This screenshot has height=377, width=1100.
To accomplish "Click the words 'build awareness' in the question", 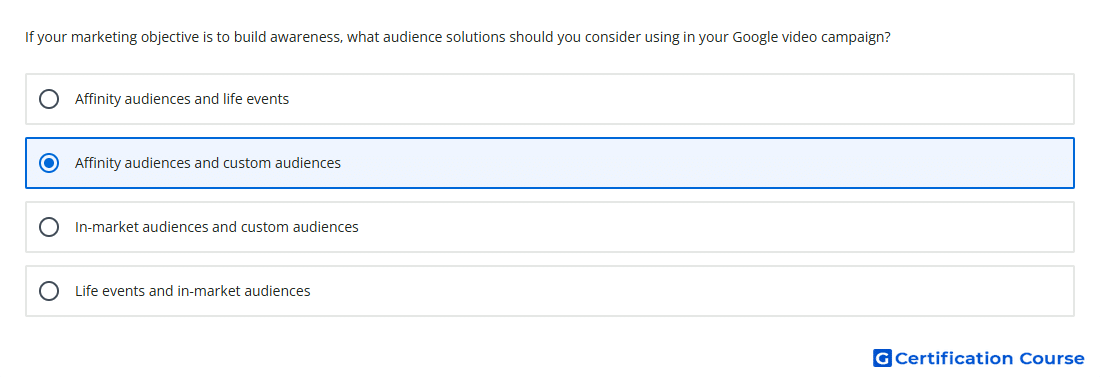I will pos(289,37).
